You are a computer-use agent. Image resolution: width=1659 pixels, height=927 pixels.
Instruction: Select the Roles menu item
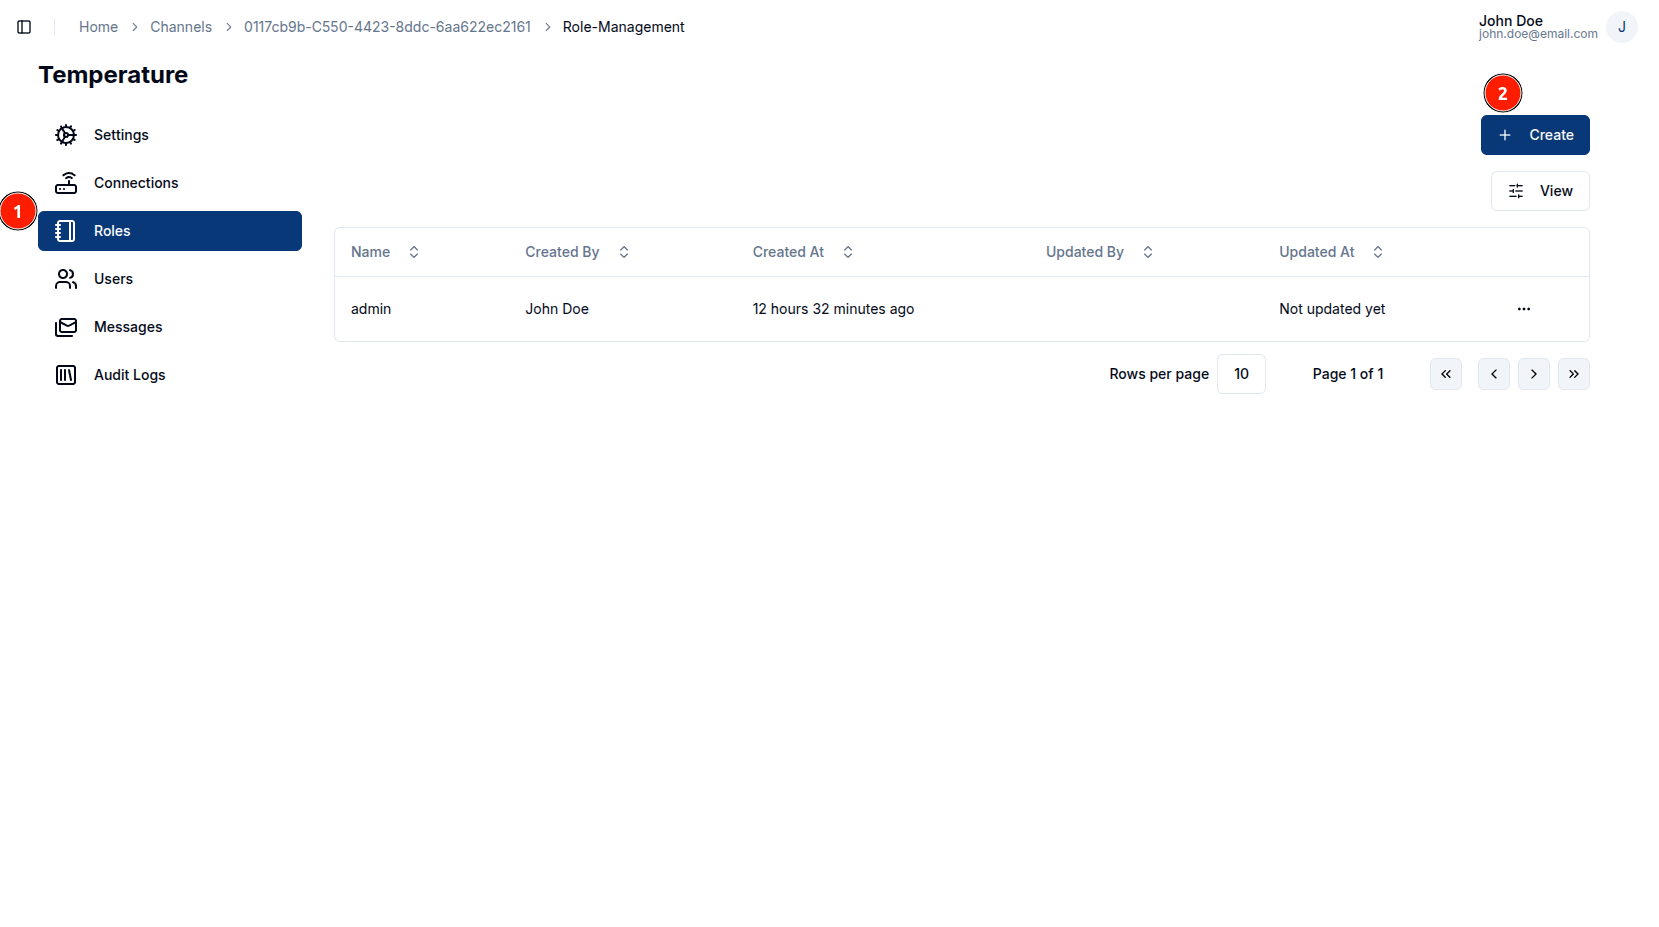(x=170, y=231)
